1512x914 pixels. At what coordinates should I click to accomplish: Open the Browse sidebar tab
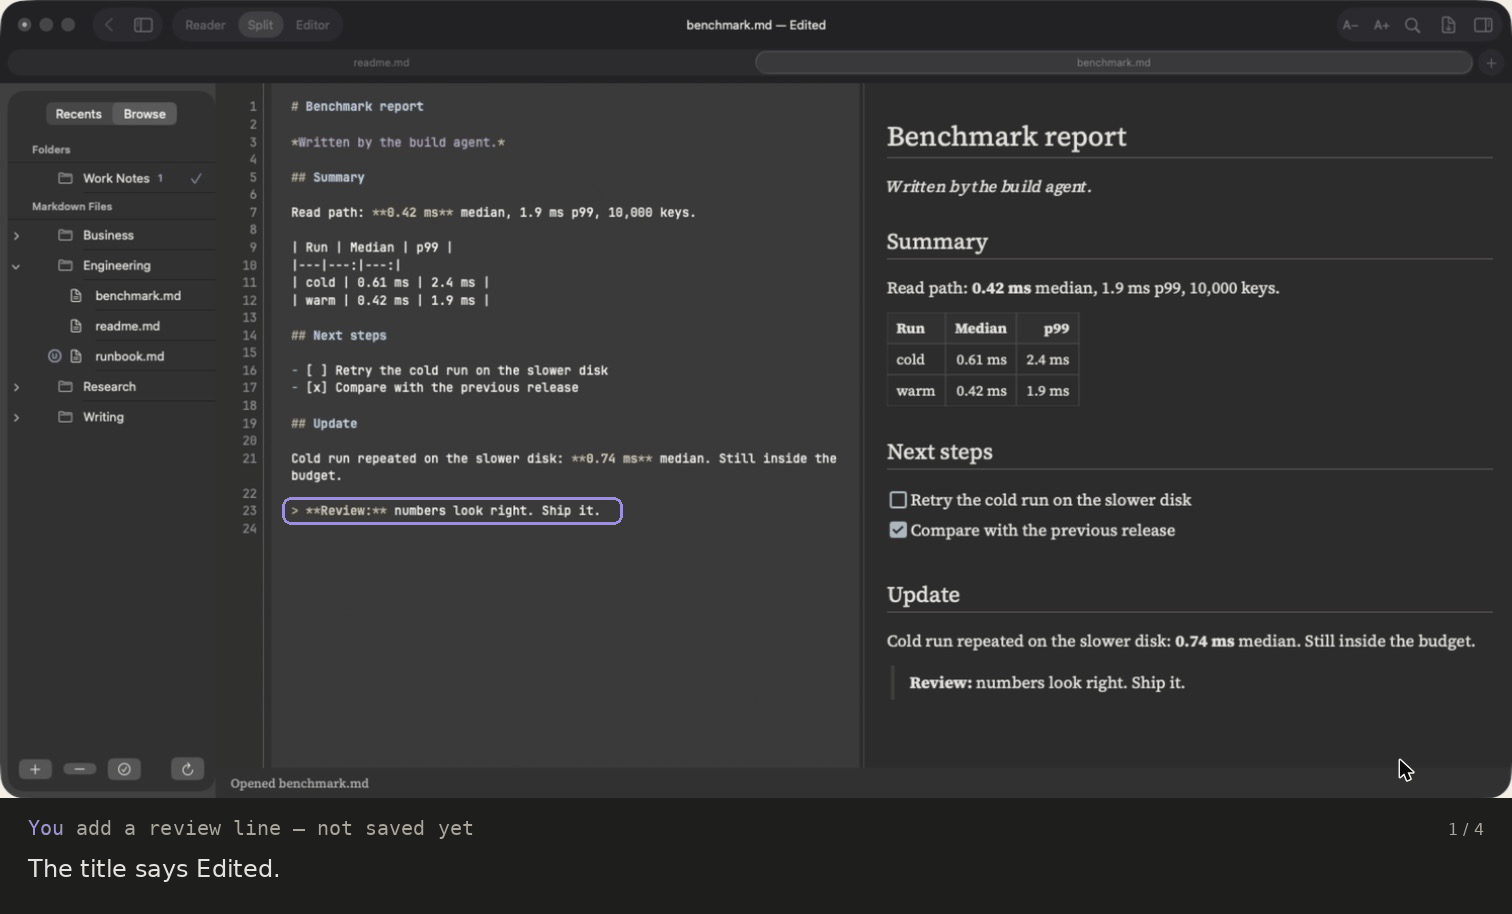[145, 114]
